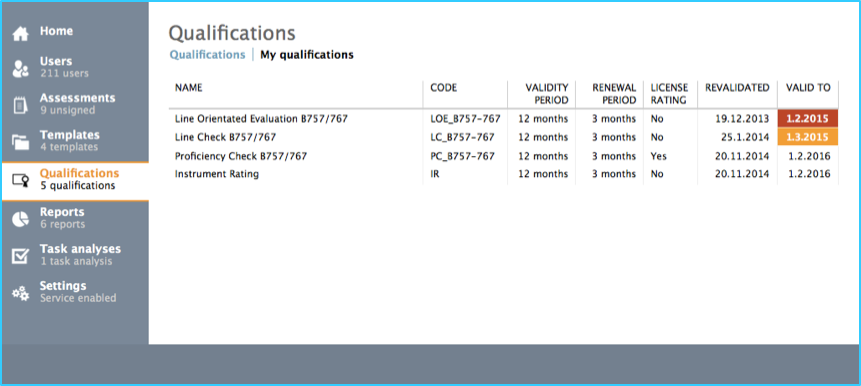The image size is (861, 386).
Task: Click the red 1.2.2015 expiry cell
Action: pyautogui.click(x=808, y=119)
